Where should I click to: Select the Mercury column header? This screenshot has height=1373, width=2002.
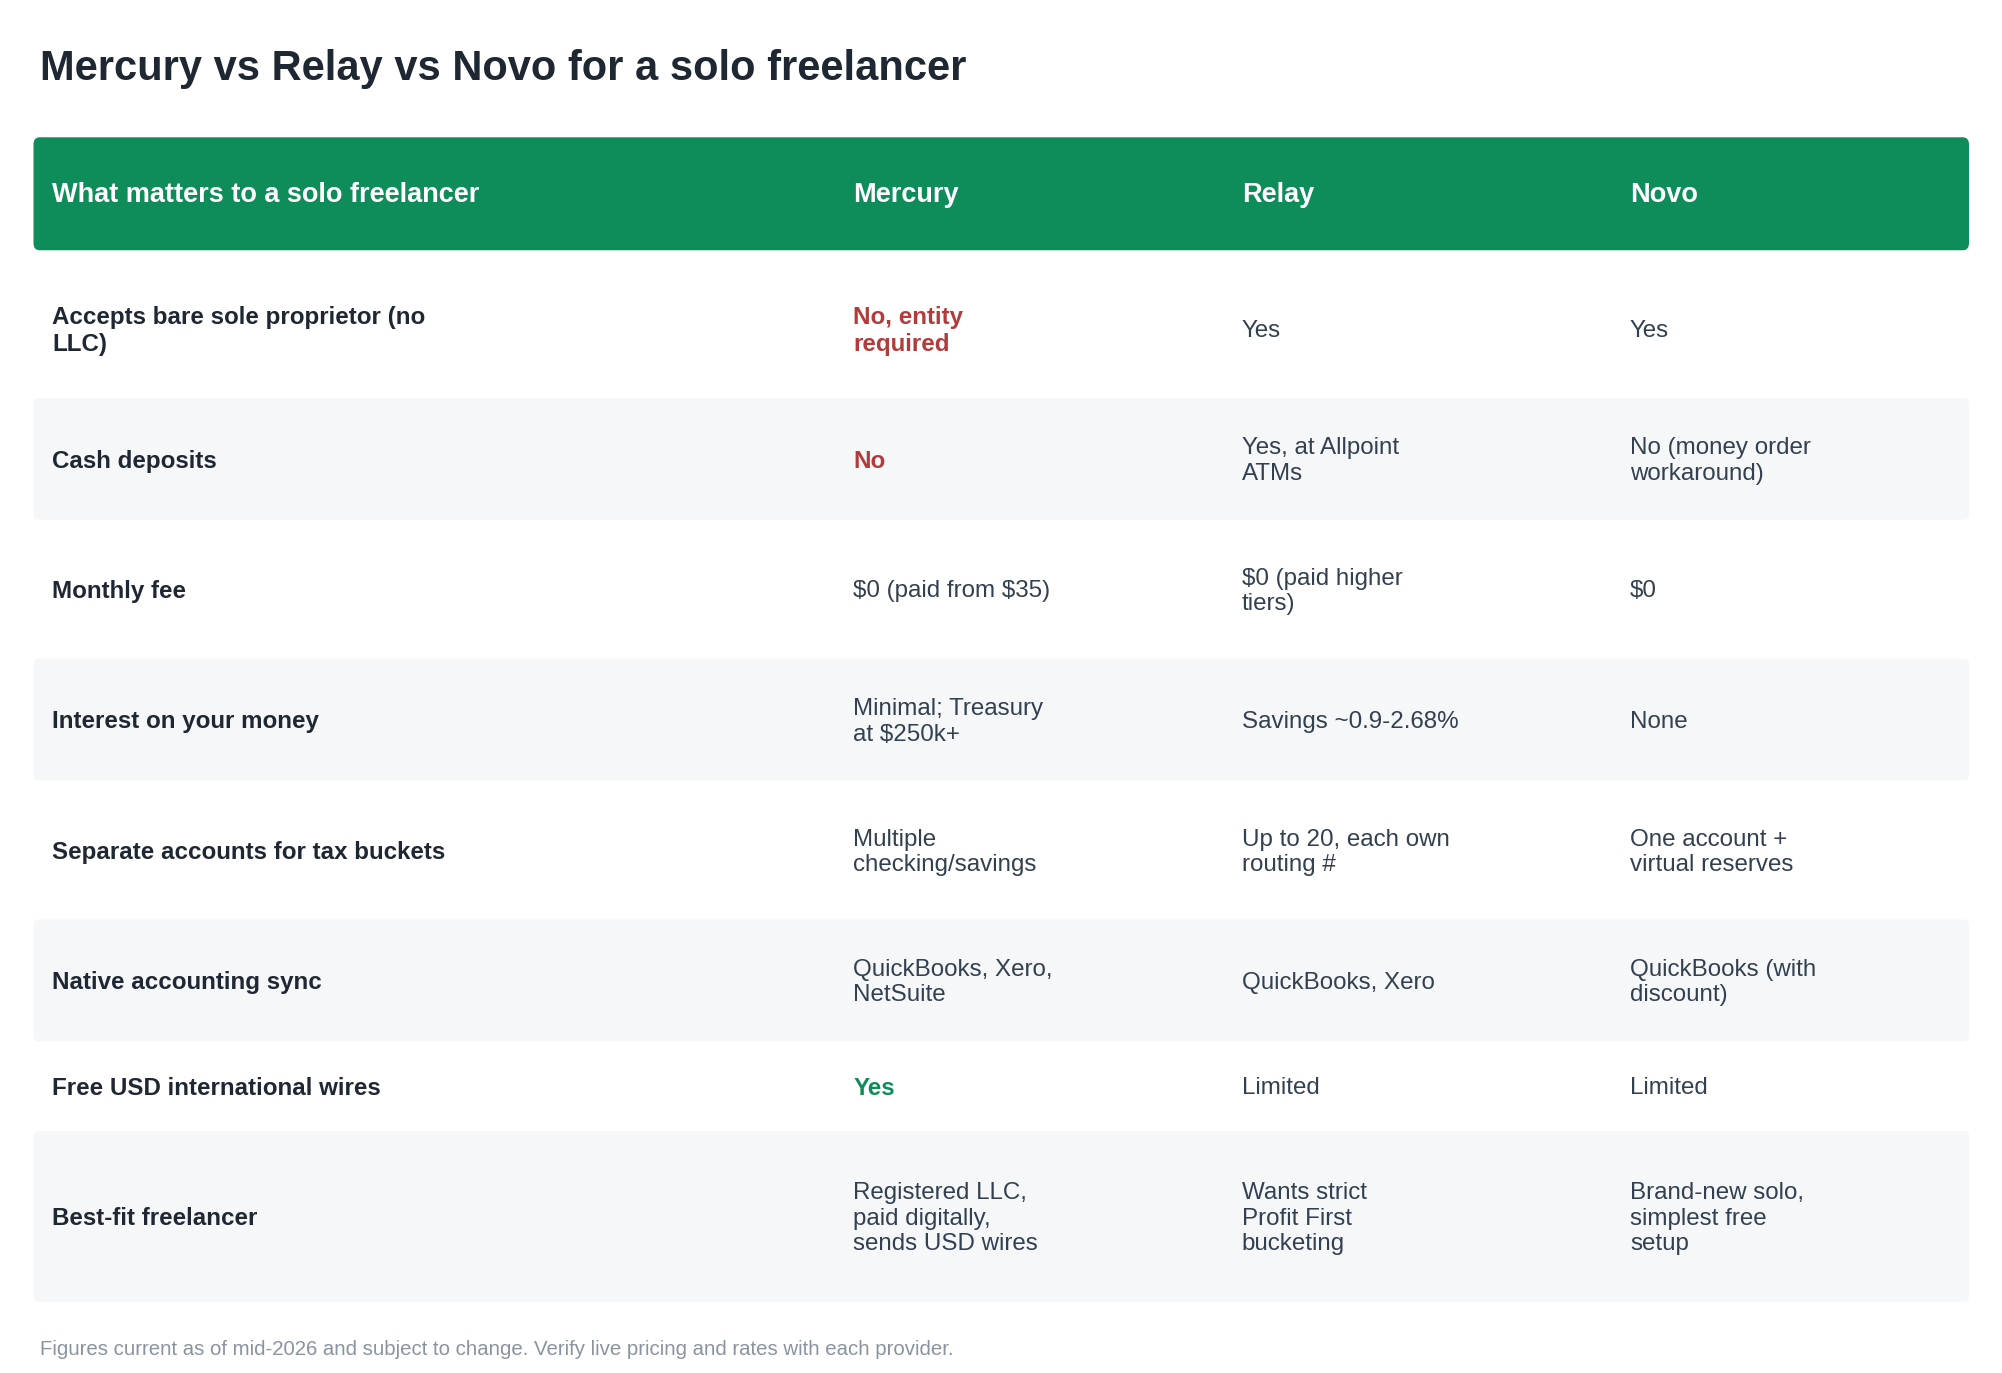[905, 193]
